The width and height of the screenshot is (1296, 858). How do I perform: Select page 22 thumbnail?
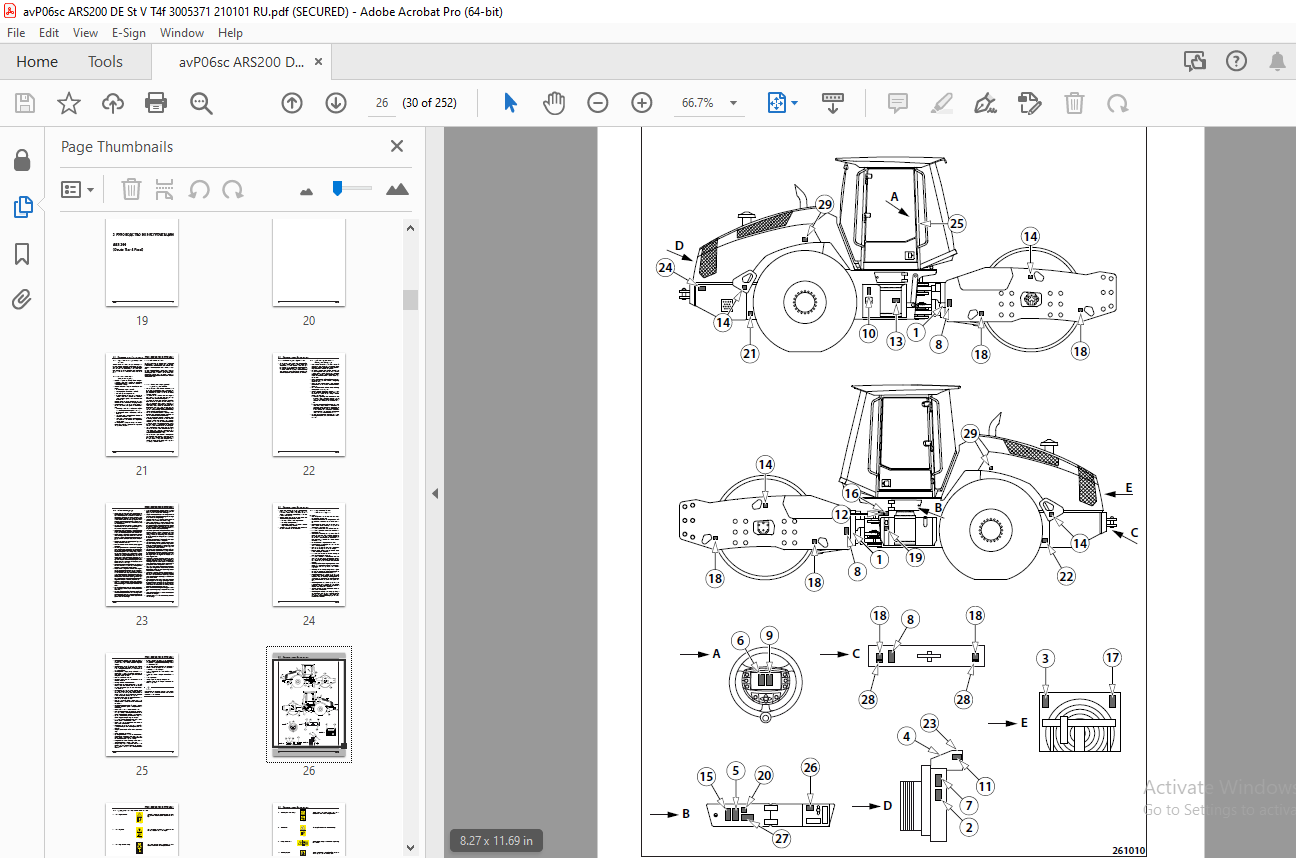pyautogui.click(x=309, y=405)
